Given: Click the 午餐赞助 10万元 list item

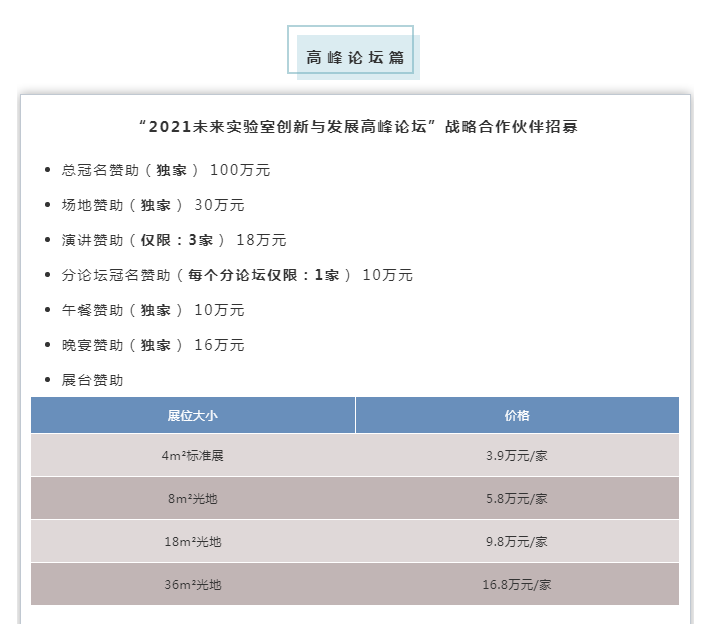Looking at the screenshot, I should pos(153,310).
